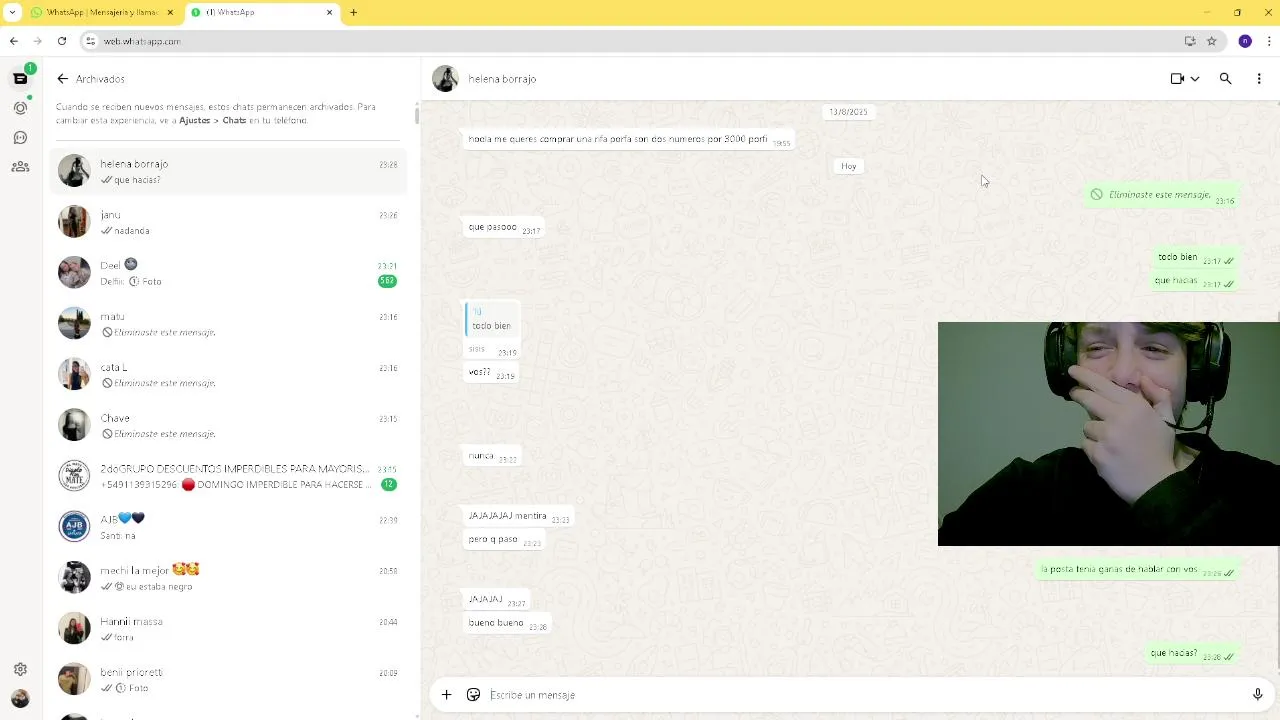
Task: Open own profile picture in sidebar
Action: coord(20,699)
